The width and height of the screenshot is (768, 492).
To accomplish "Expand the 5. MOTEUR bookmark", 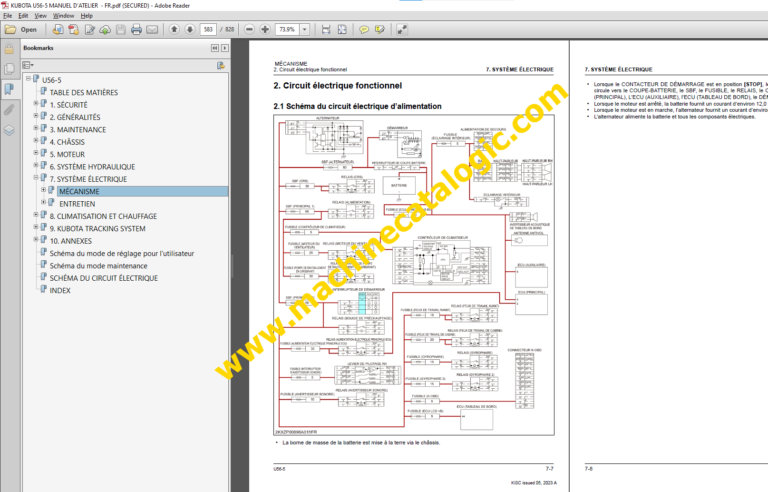I will point(36,153).
